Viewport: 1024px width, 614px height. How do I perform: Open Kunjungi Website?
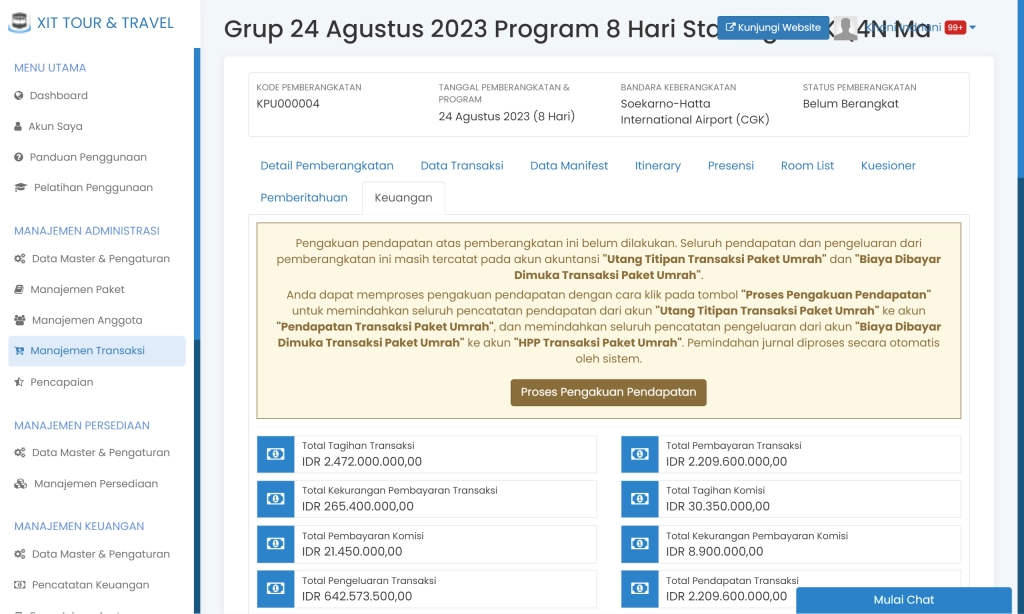(x=772, y=27)
